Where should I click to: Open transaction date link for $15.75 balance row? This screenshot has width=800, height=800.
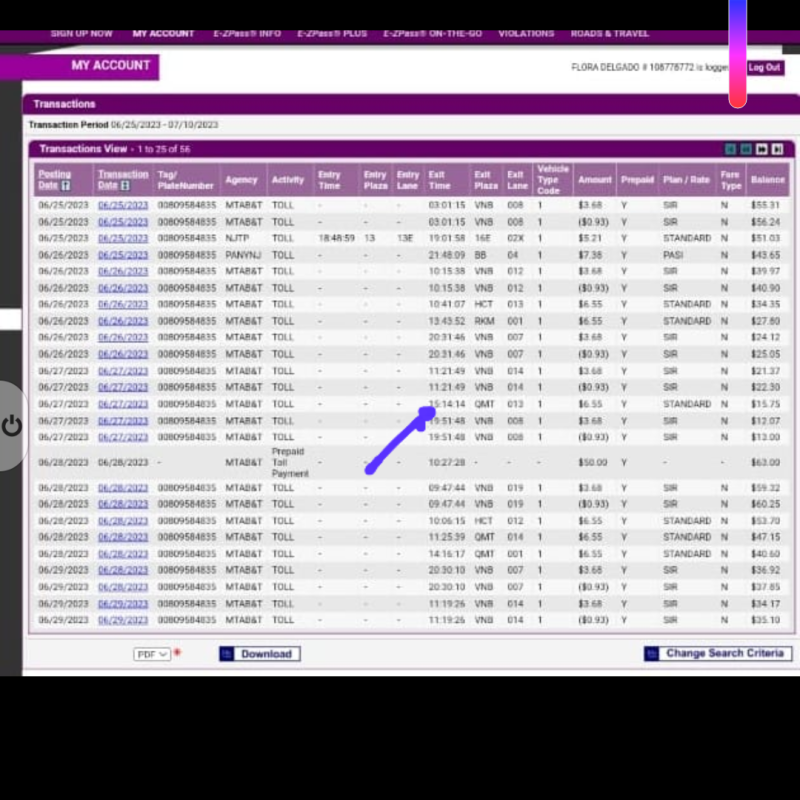(123, 404)
